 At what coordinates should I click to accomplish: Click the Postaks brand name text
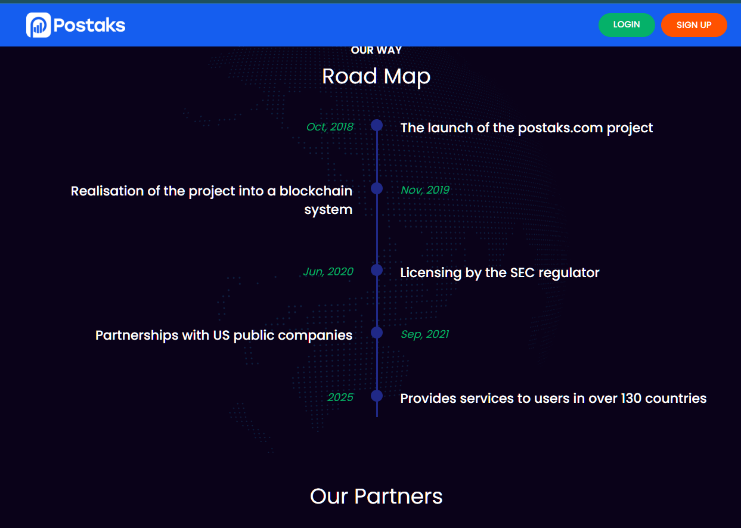tap(90, 25)
